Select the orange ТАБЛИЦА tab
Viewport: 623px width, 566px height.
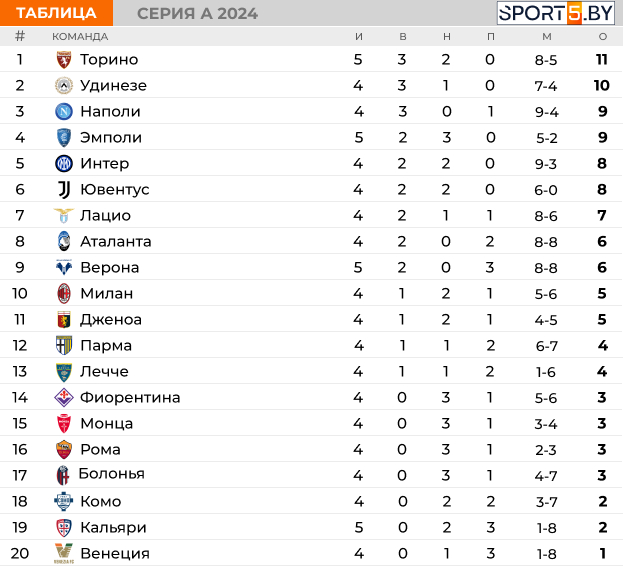tap(56, 13)
